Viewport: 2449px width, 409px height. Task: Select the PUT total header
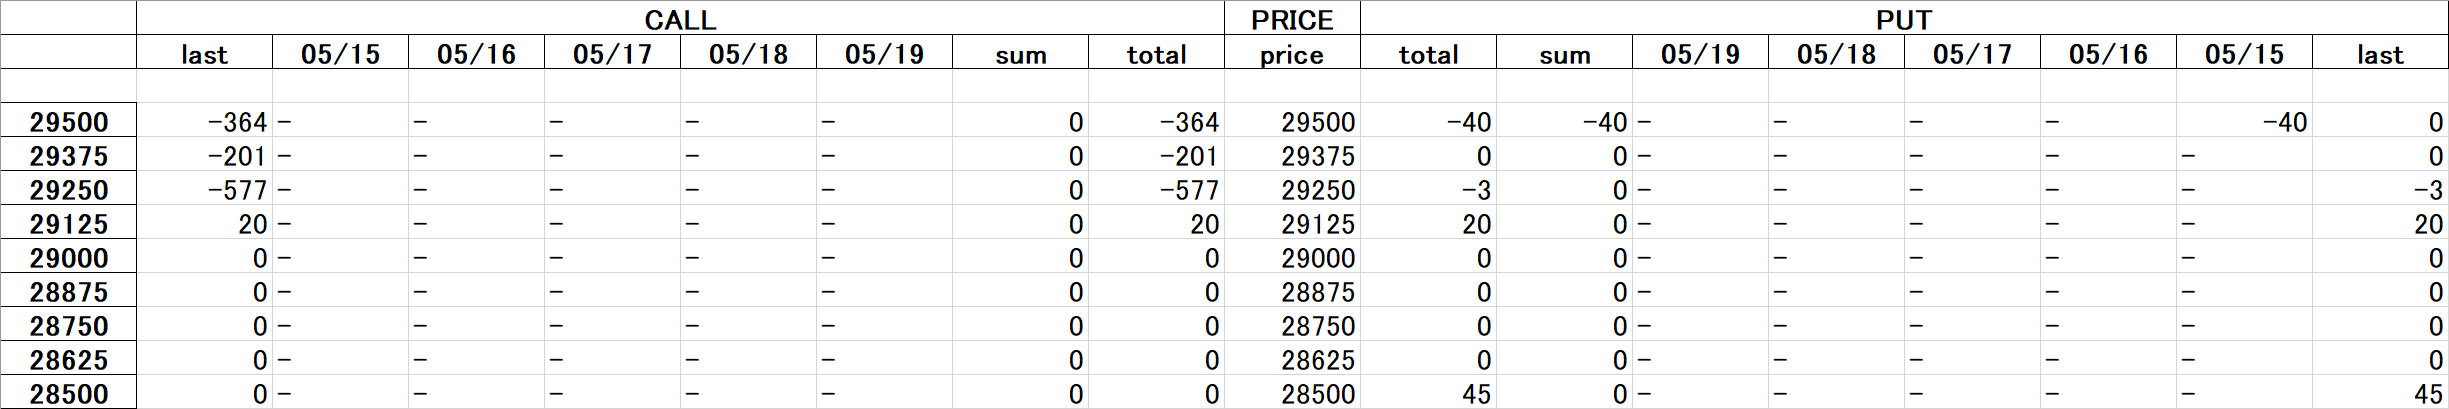pyautogui.click(x=1428, y=54)
